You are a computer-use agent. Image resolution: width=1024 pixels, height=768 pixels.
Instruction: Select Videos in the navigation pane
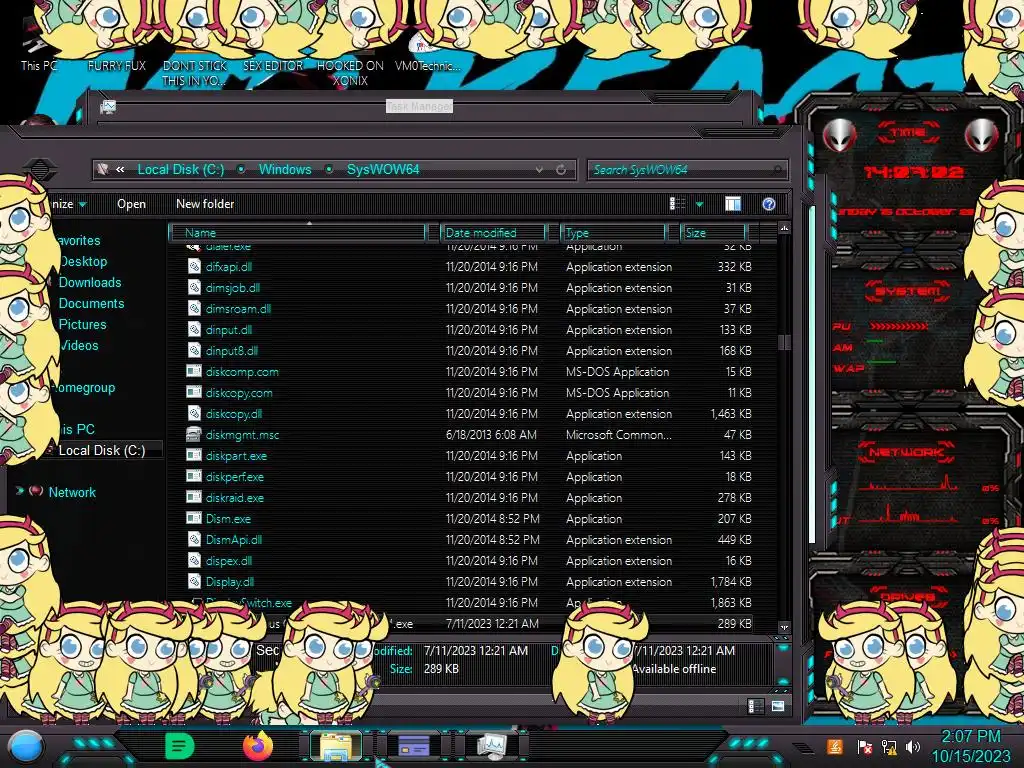pyautogui.click(x=79, y=345)
